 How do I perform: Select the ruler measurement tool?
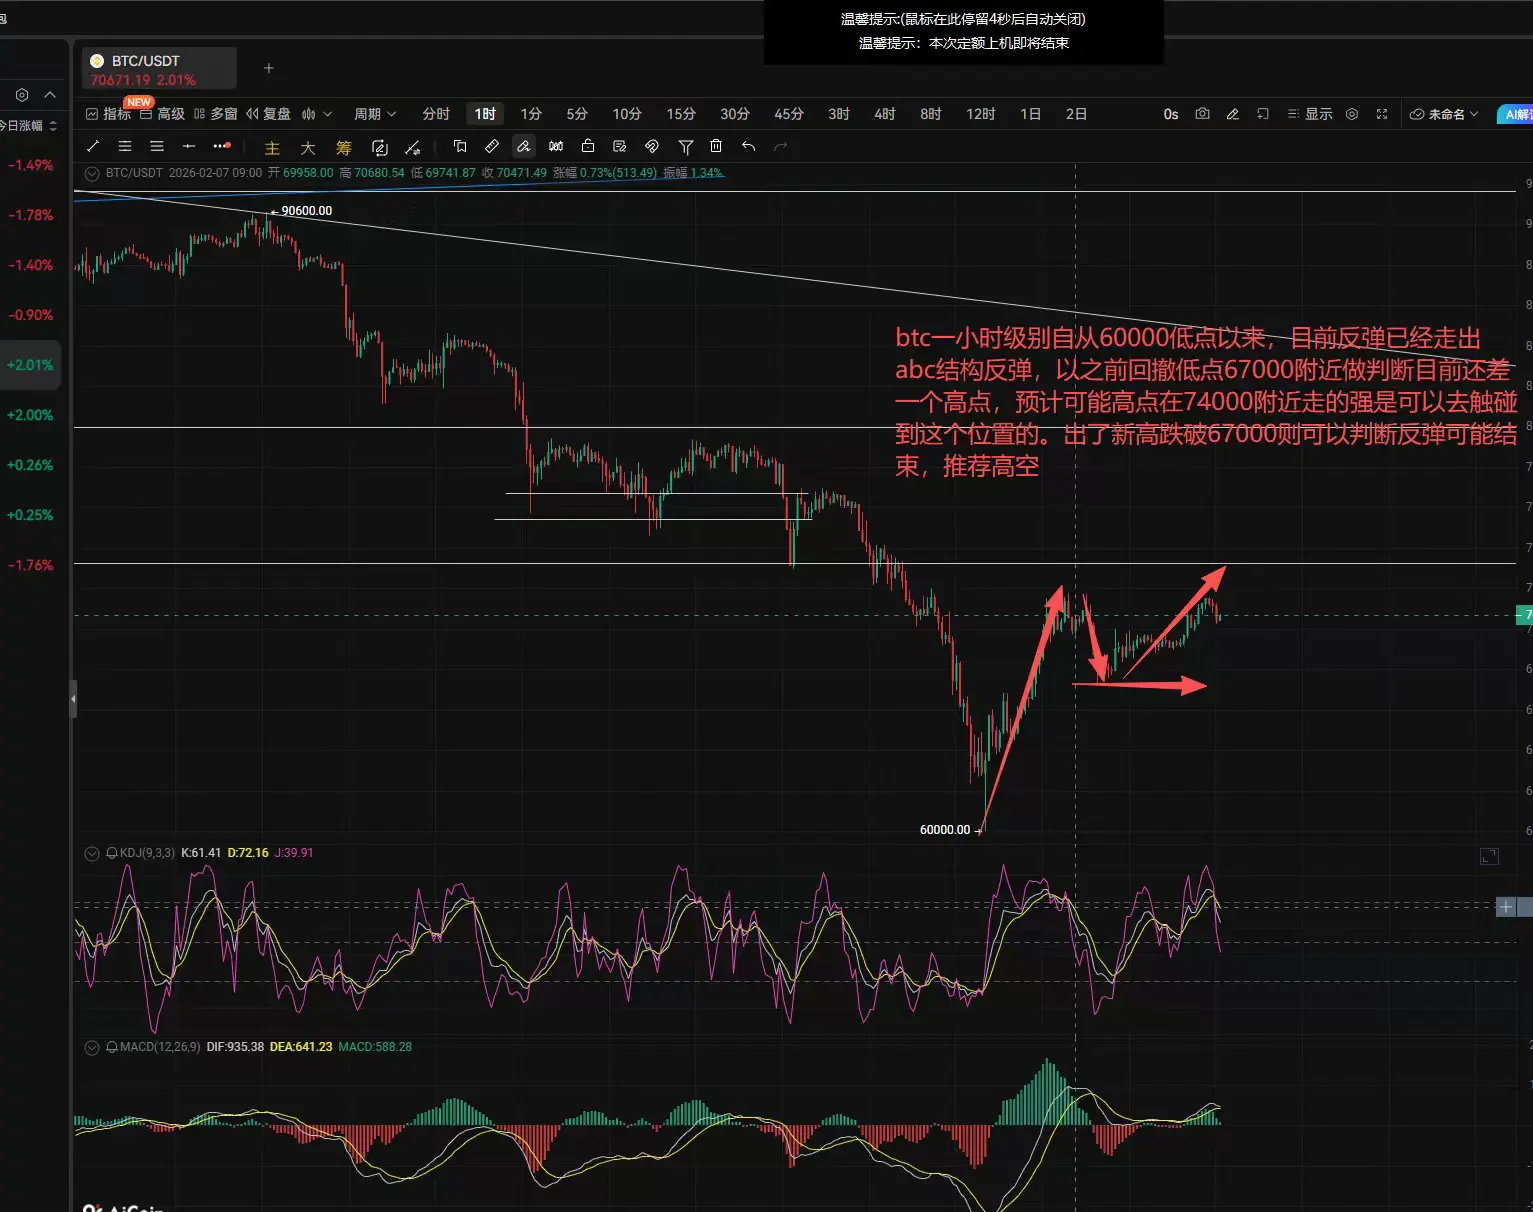pos(492,146)
